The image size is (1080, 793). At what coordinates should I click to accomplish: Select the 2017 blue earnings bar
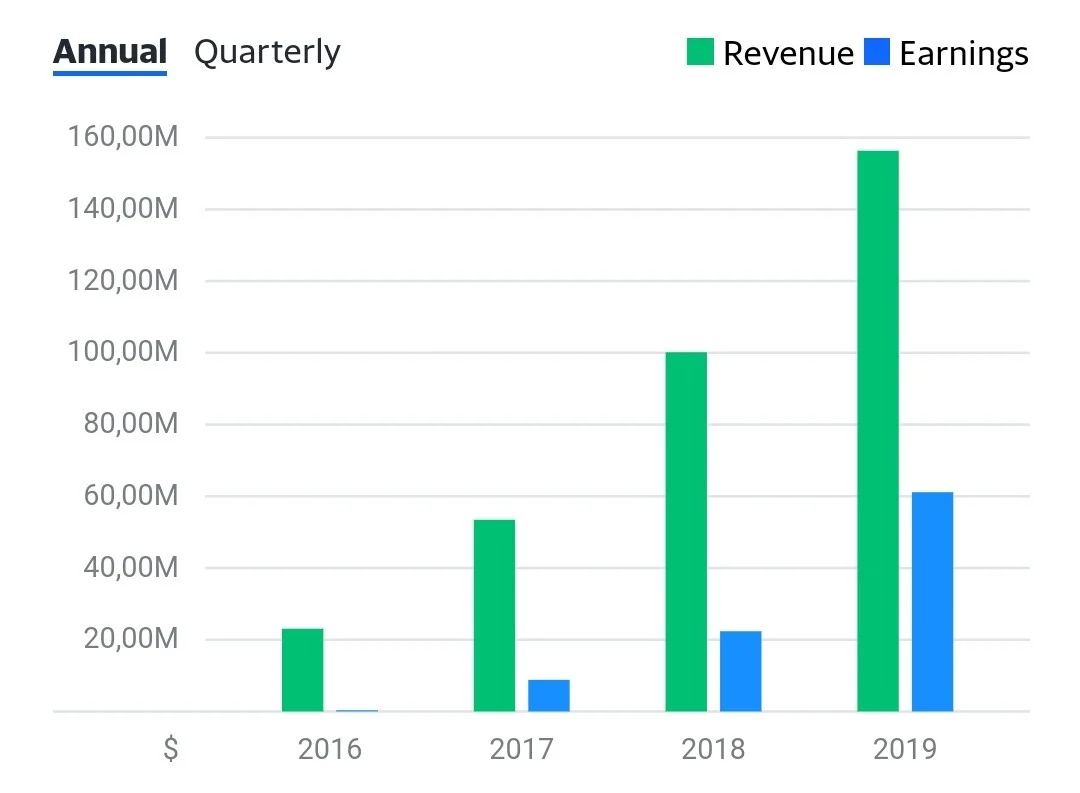pyautogui.click(x=549, y=695)
